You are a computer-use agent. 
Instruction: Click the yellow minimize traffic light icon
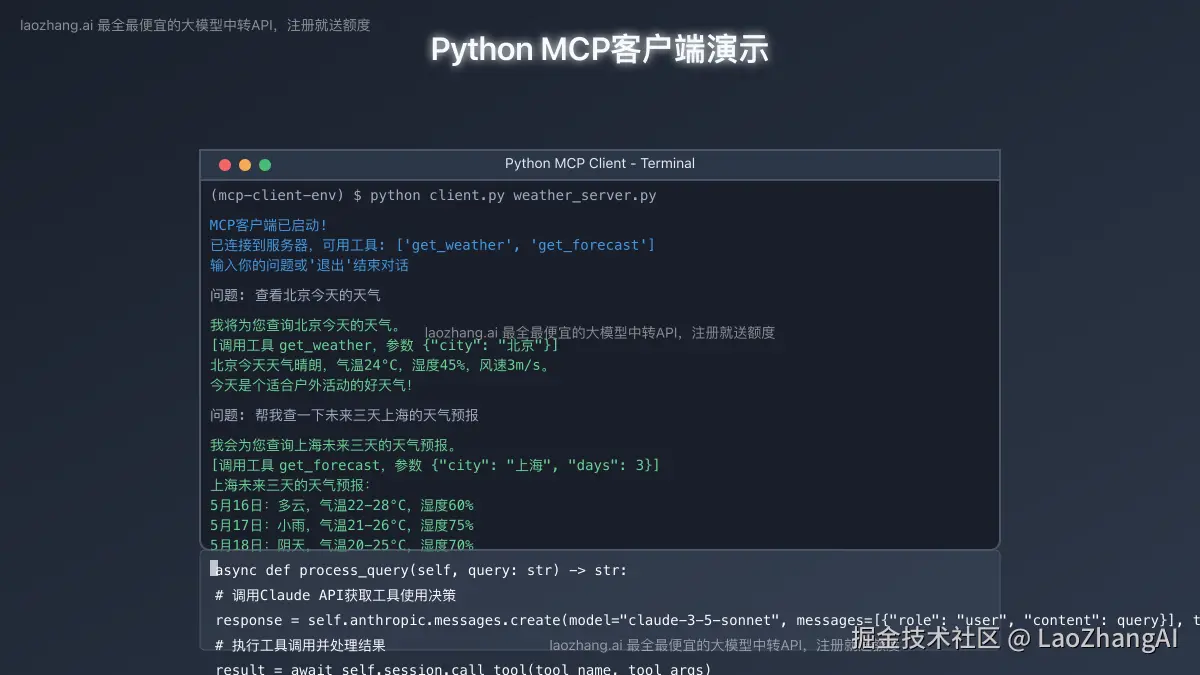(x=244, y=164)
